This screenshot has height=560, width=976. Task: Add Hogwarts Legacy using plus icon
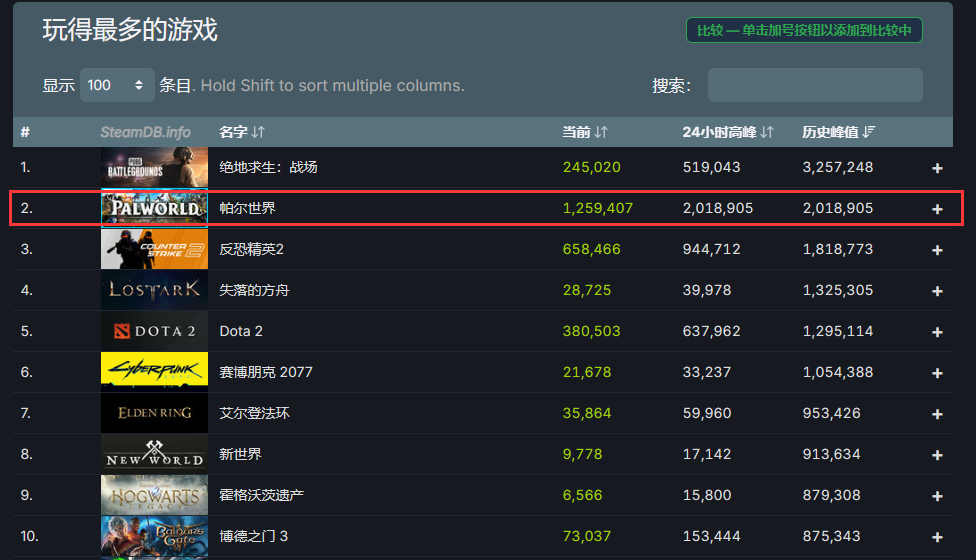pyautogui.click(x=937, y=497)
